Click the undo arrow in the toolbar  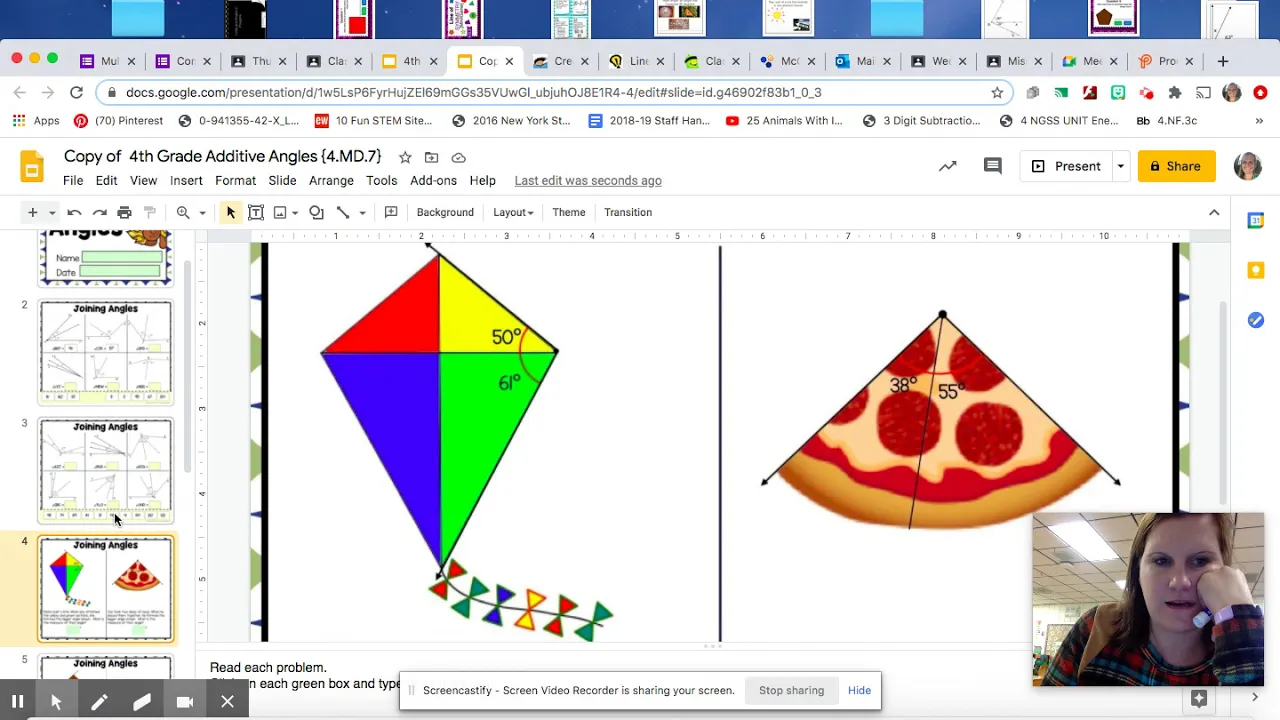(74, 212)
